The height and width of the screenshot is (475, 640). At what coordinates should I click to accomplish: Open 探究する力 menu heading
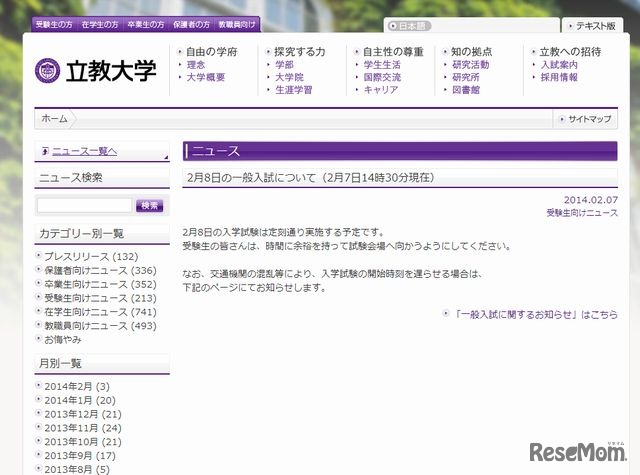point(300,52)
